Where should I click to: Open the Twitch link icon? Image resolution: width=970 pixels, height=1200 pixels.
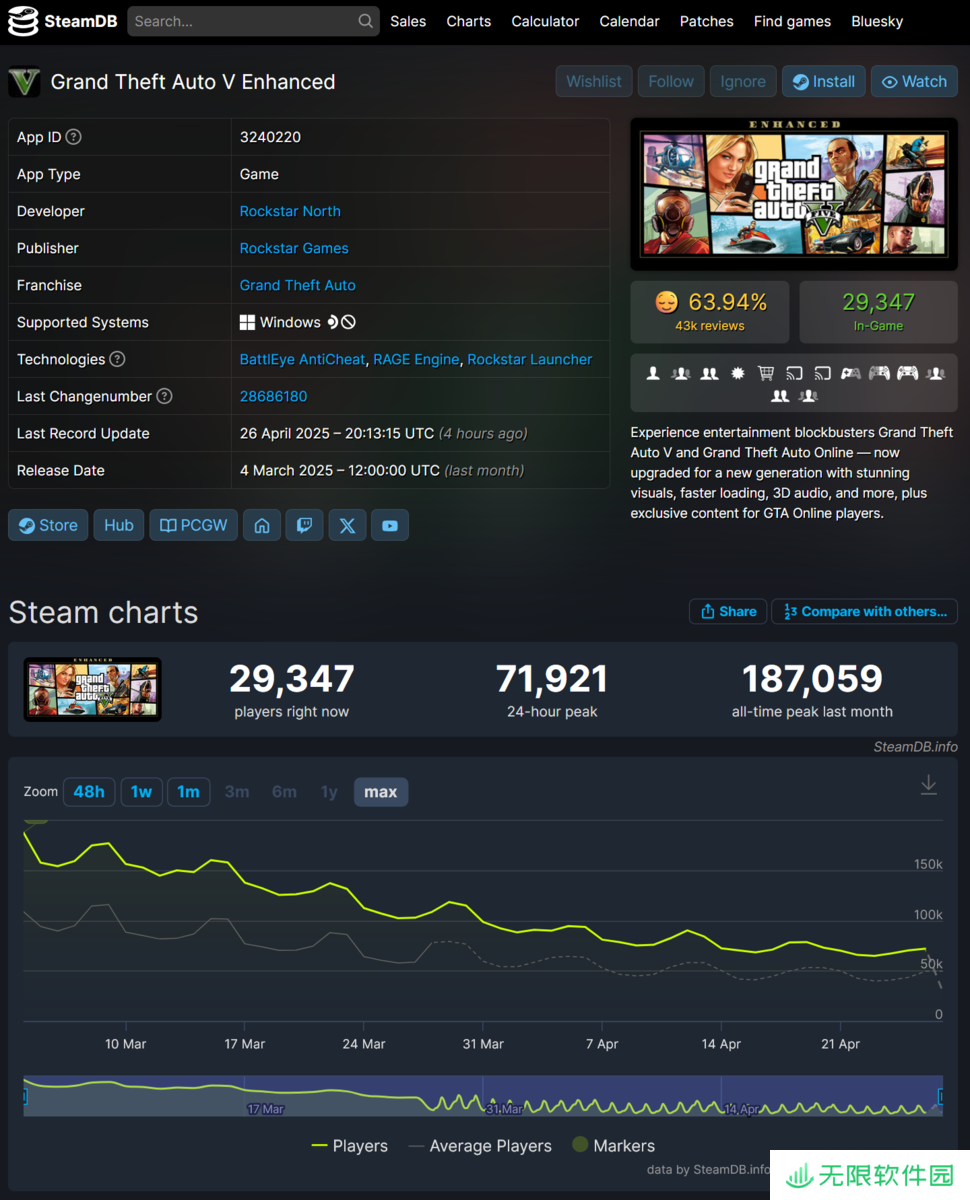pos(304,525)
